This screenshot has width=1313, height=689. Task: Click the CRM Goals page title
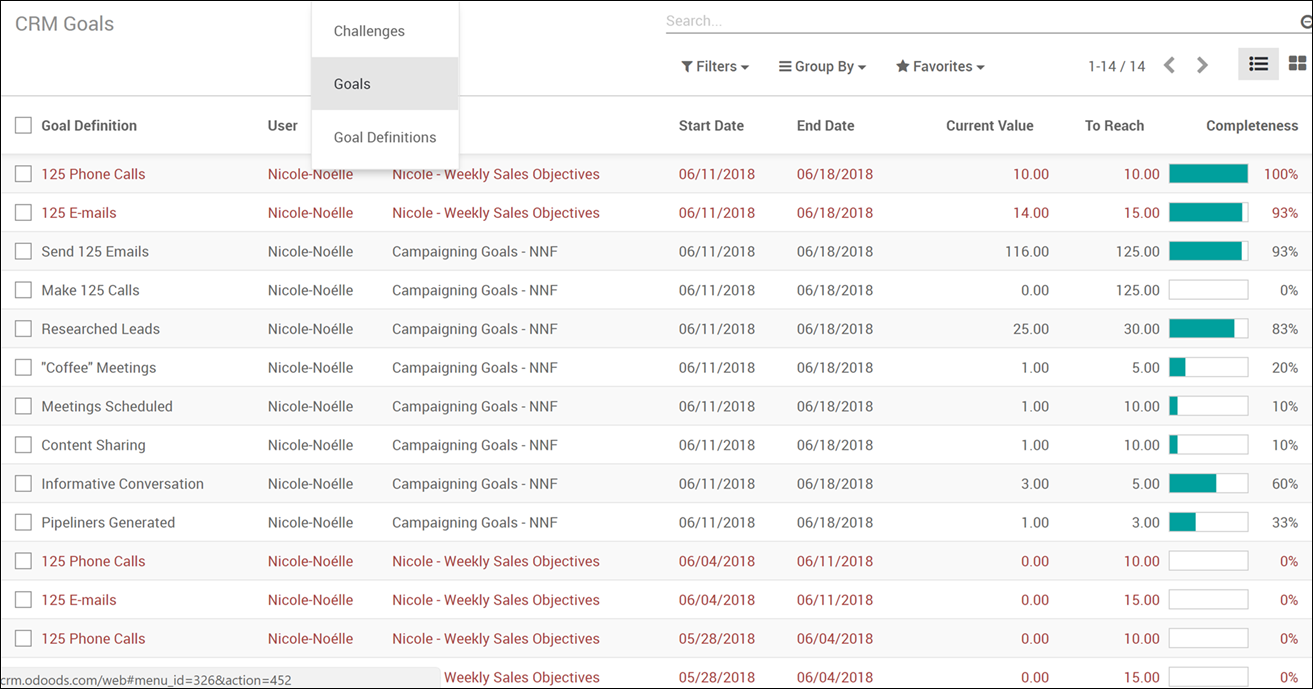[x=64, y=24]
